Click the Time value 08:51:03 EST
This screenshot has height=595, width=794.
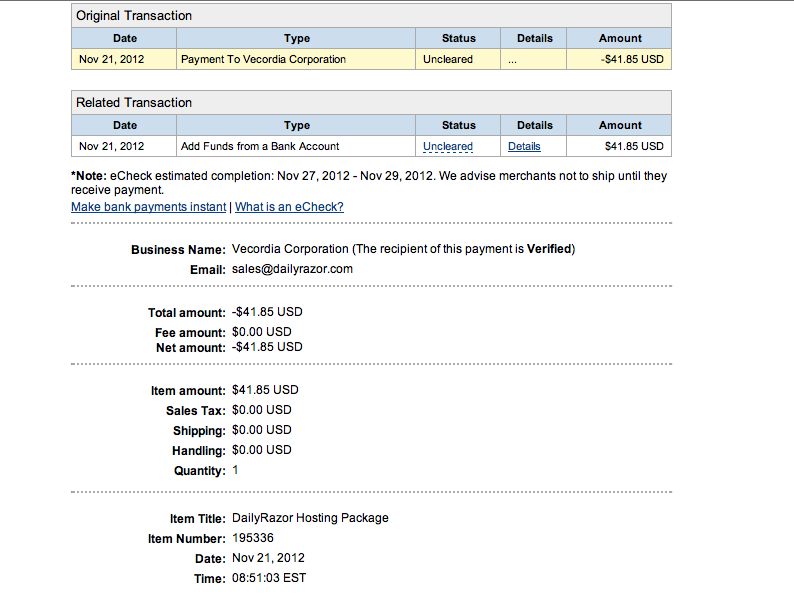[269, 578]
